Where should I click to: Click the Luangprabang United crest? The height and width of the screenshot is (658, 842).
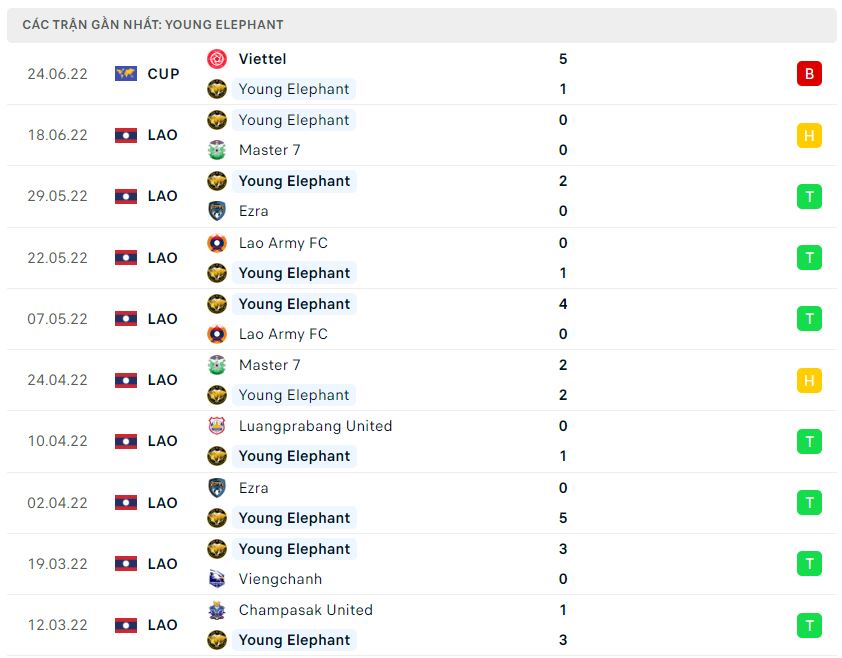[x=217, y=426]
